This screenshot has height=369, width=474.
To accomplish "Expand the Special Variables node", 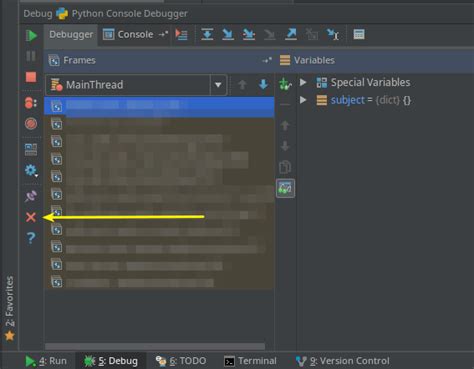I will (303, 82).
